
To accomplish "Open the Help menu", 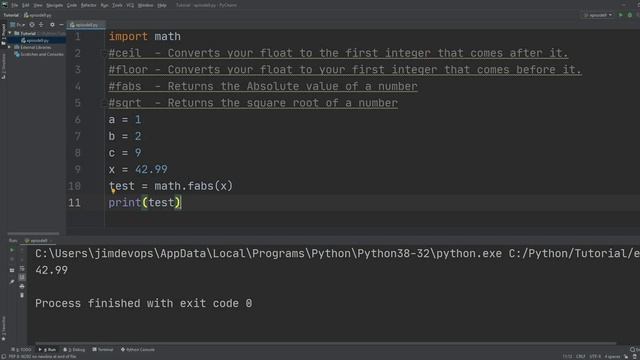I will click(x=162, y=5).
